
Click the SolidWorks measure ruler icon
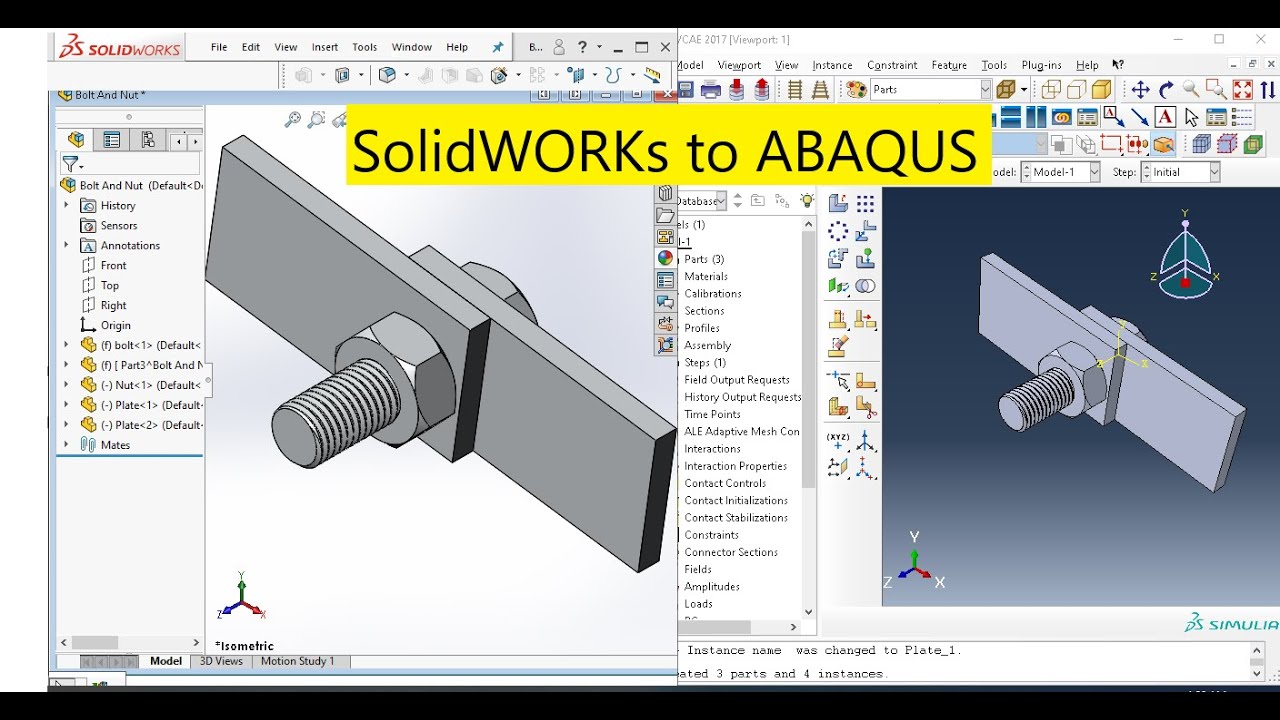tap(653, 75)
